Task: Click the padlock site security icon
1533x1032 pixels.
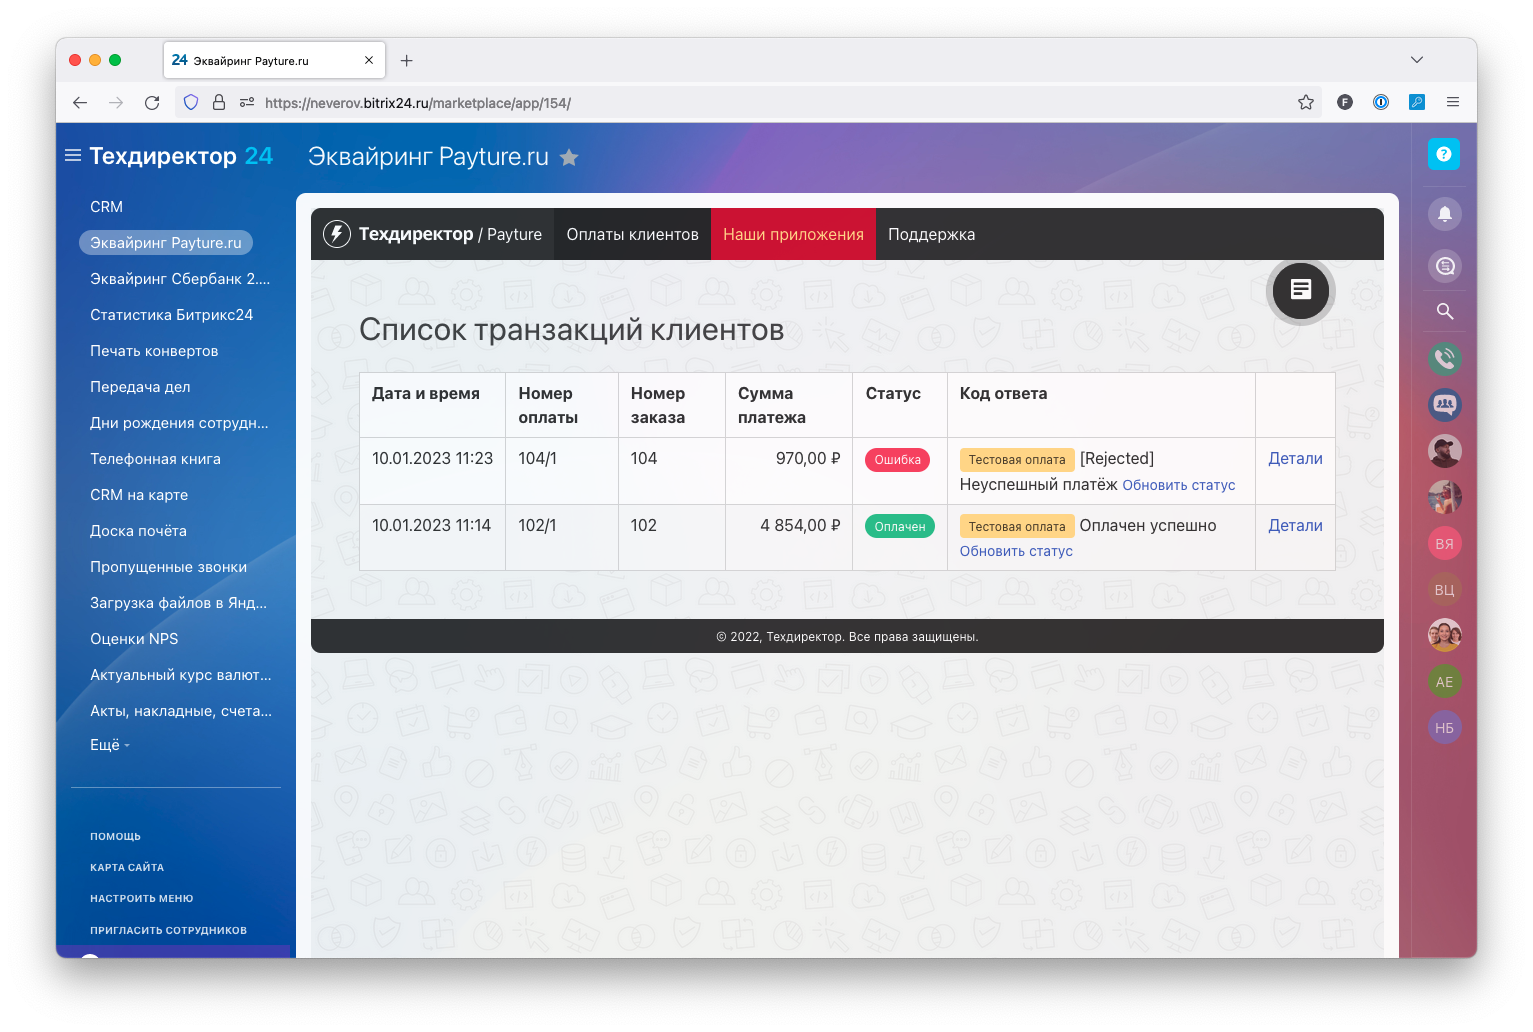Action: [x=219, y=102]
